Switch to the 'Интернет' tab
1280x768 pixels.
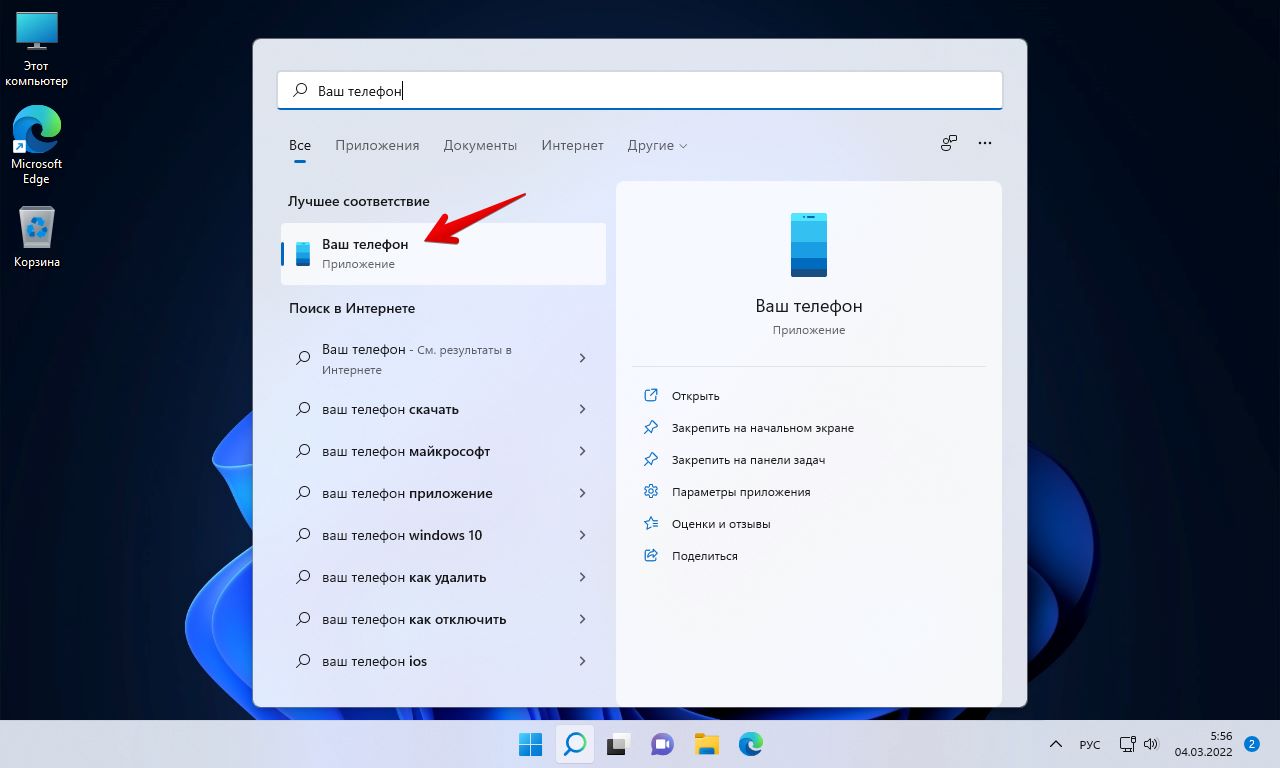coord(572,145)
